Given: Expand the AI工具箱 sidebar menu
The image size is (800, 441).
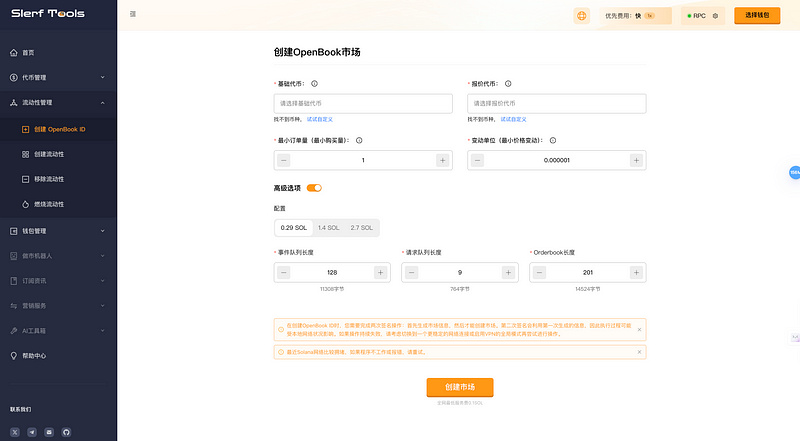Looking at the screenshot, I should [58, 331].
